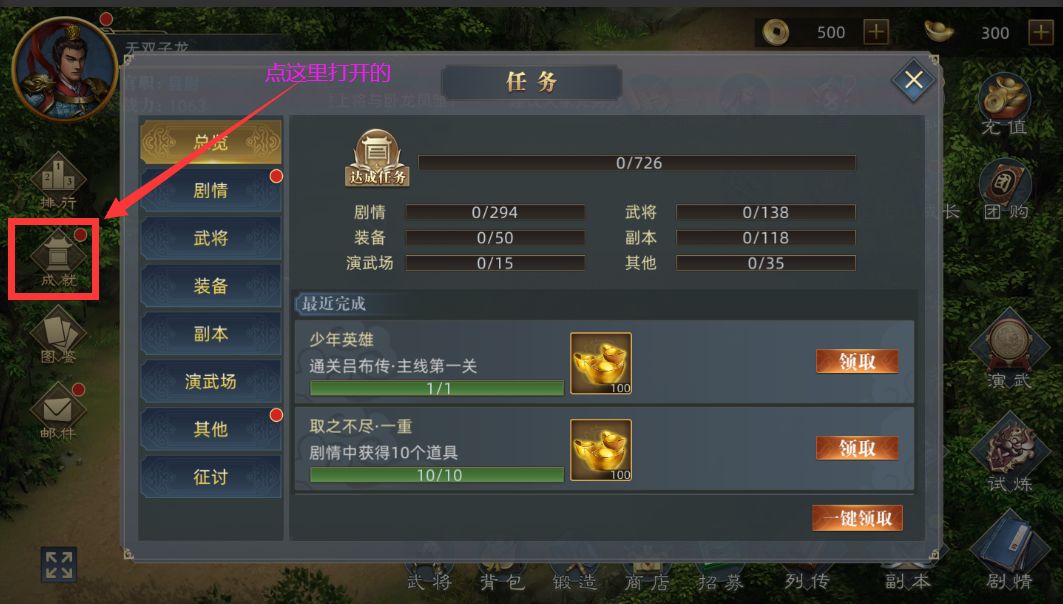
Task: Toggle fullscreen with the expand arrows icon
Action: (59, 565)
